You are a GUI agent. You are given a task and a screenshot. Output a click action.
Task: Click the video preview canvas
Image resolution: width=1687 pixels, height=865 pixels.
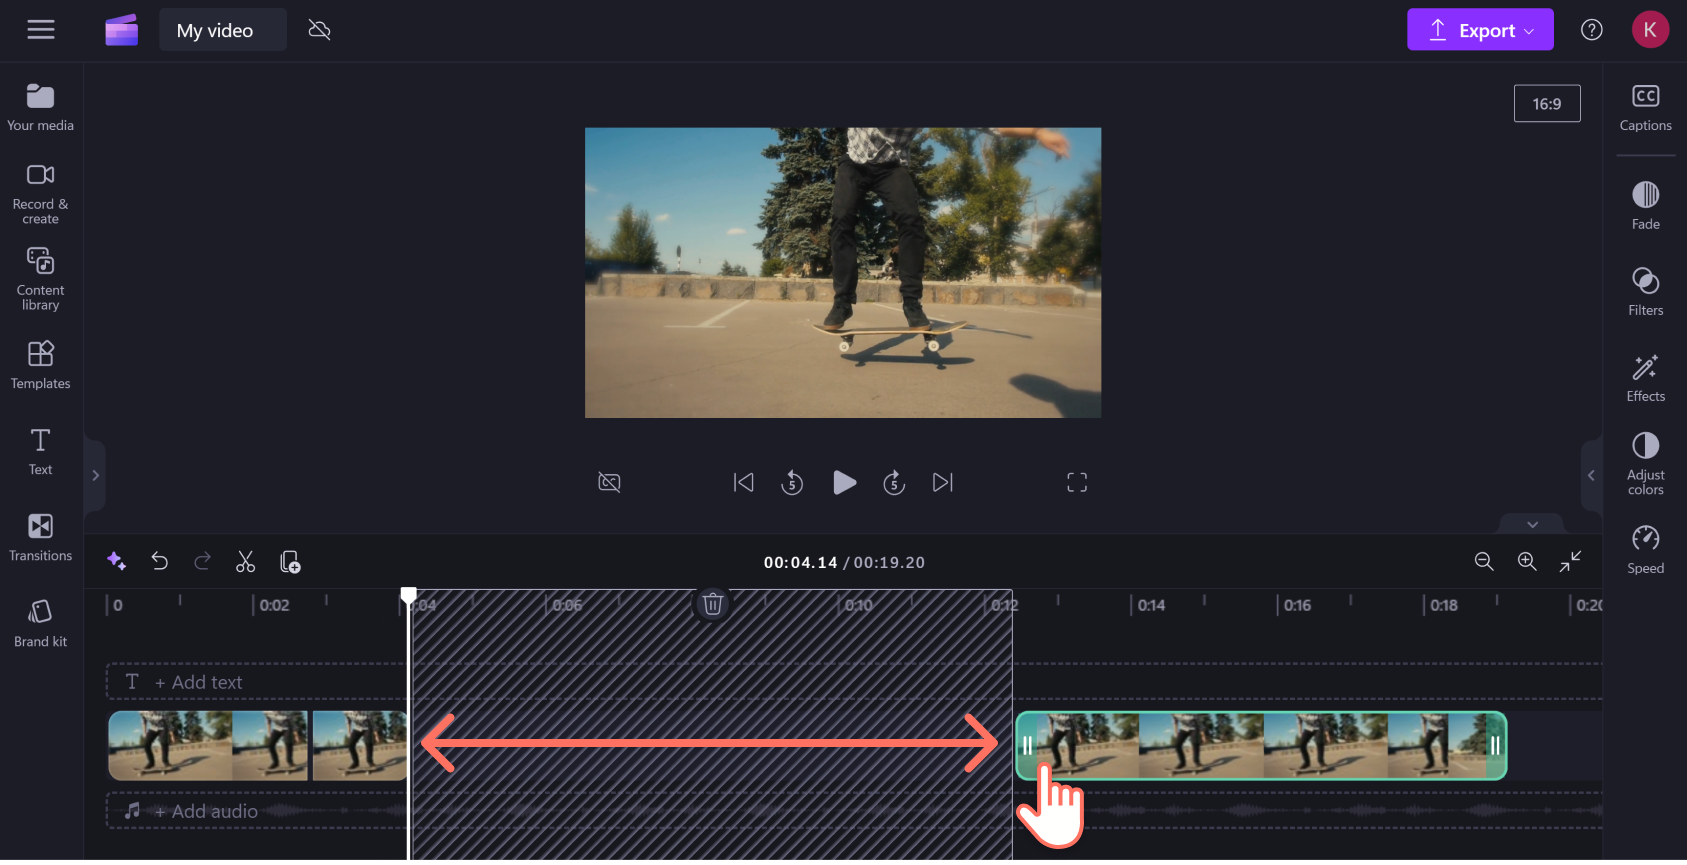pyautogui.click(x=843, y=273)
